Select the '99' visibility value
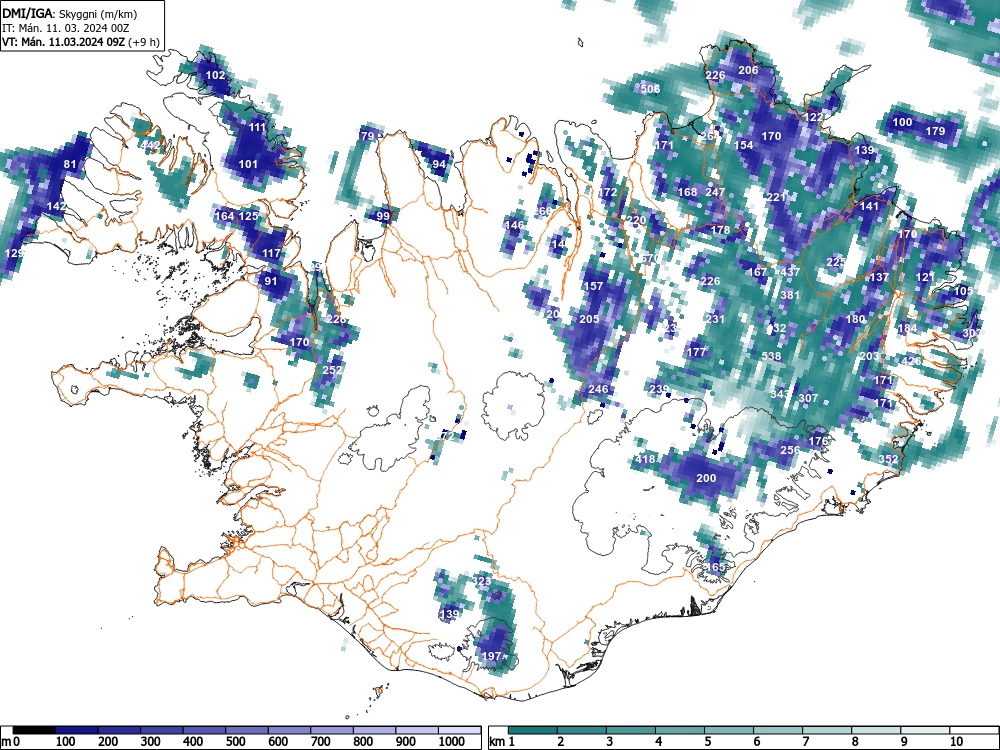The width and height of the screenshot is (1000, 750). (x=383, y=216)
